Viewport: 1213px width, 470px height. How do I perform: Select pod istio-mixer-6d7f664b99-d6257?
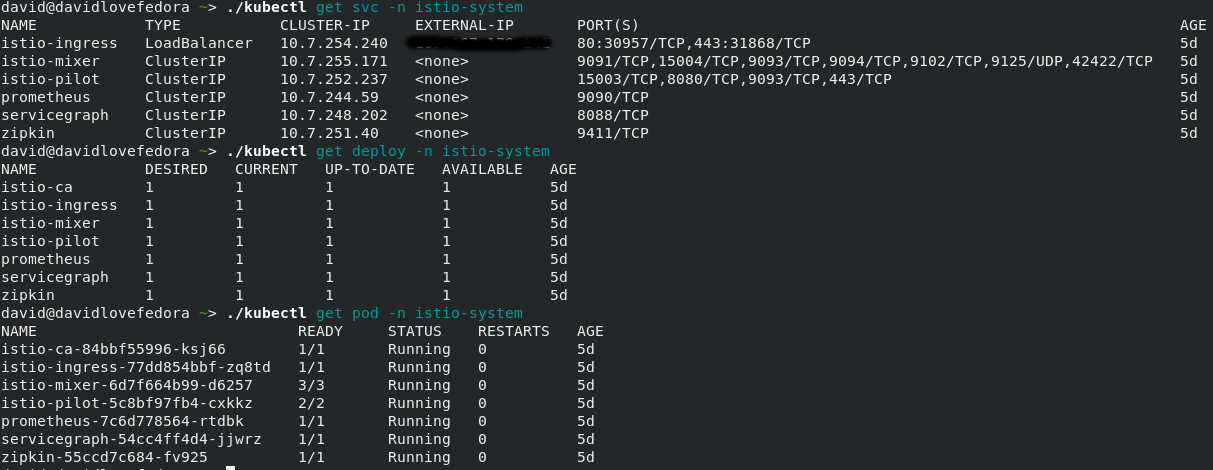[127, 385]
